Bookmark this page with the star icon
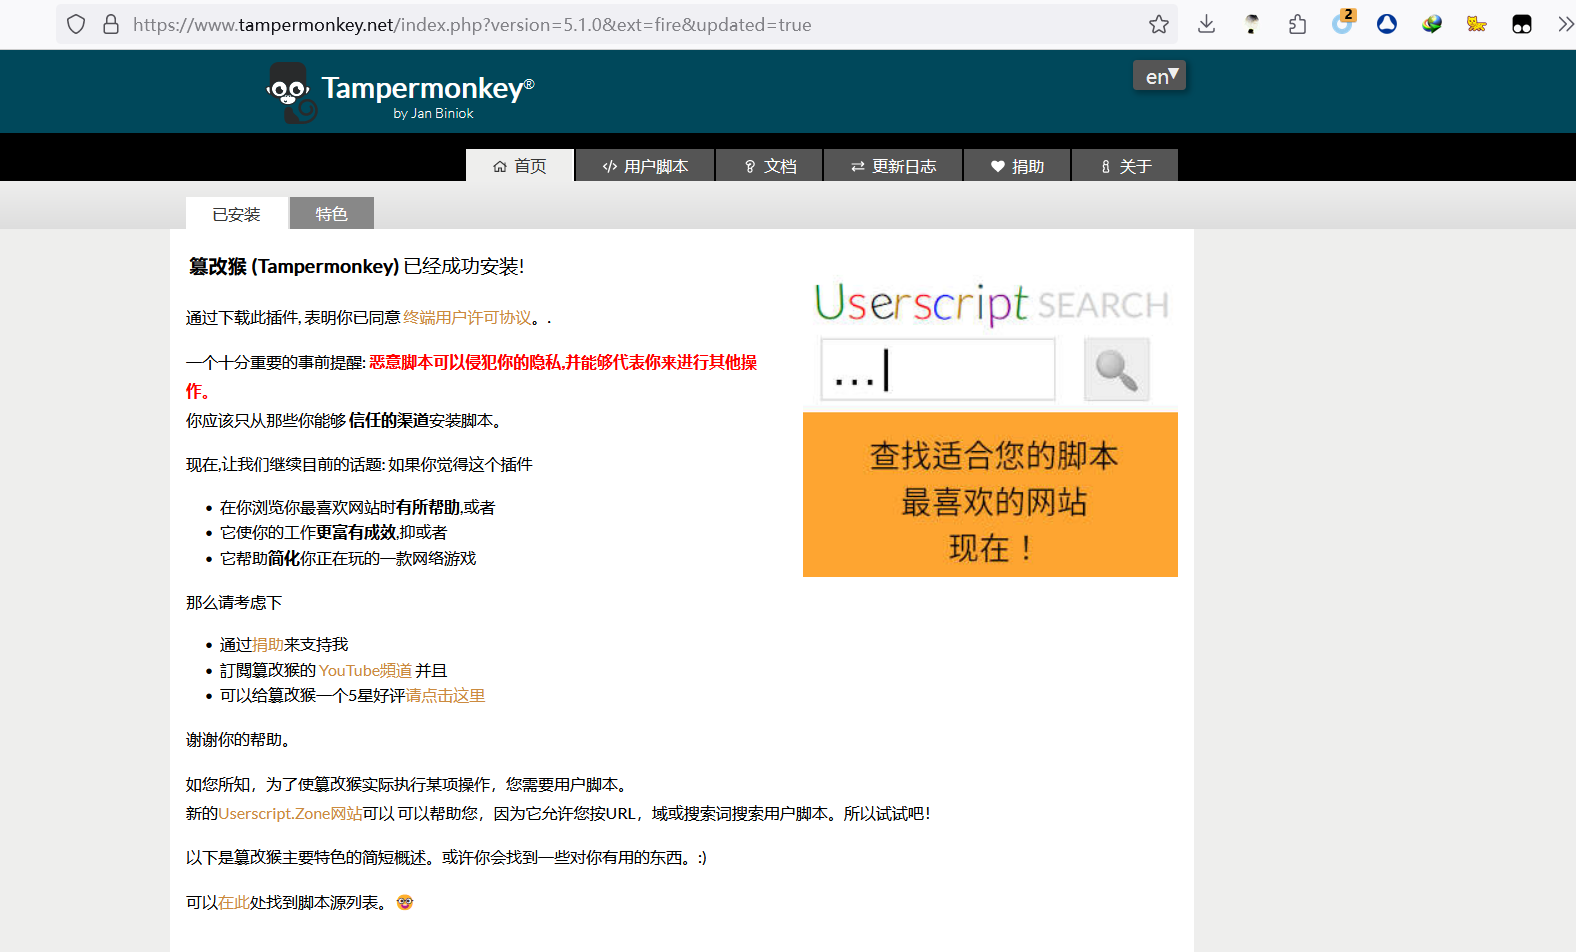1576x952 pixels. [x=1158, y=24]
